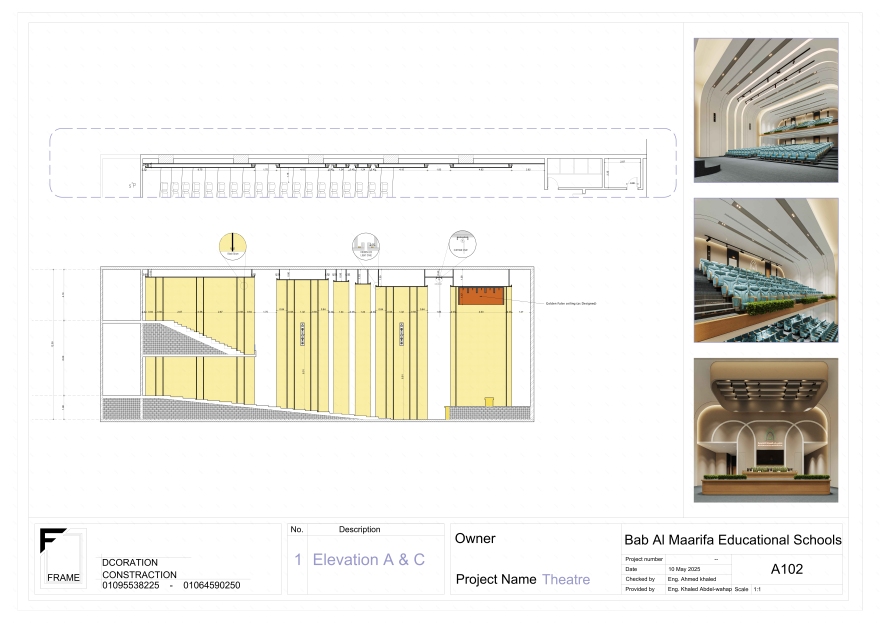Image resolution: width=880 pixels, height=623 pixels.
Task: Click the Description column header
Action: pyautogui.click(x=359, y=530)
